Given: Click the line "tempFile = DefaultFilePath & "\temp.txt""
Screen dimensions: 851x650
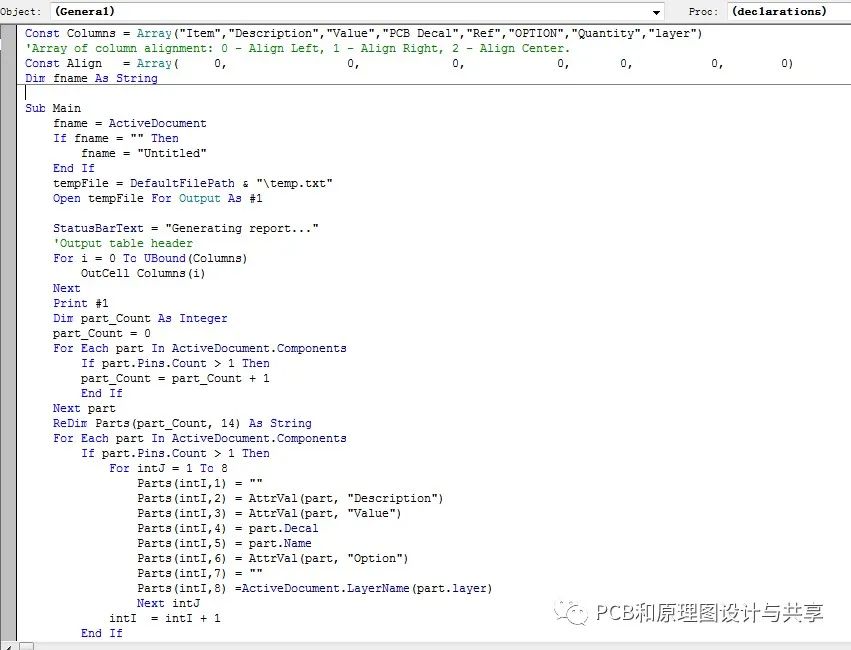Looking at the screenshot, I should click(x=193, y=183).
